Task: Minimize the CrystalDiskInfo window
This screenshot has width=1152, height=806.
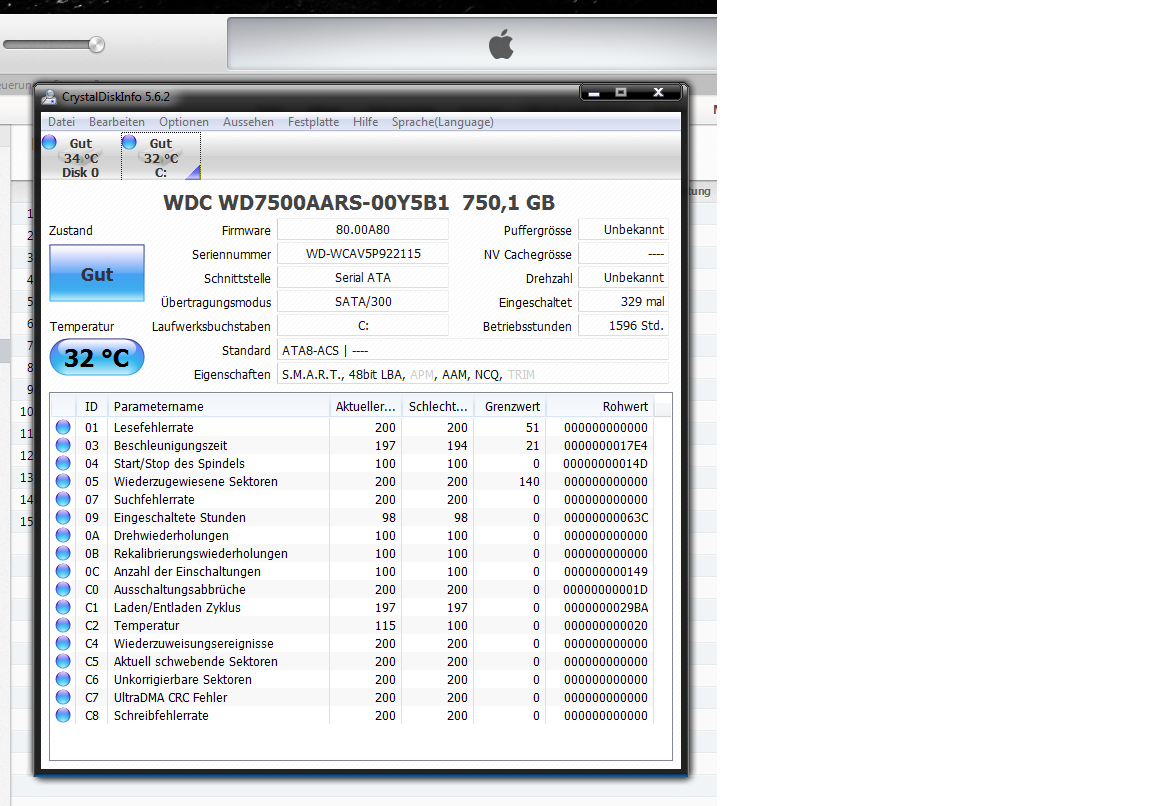Action: [x=594, y=92]
